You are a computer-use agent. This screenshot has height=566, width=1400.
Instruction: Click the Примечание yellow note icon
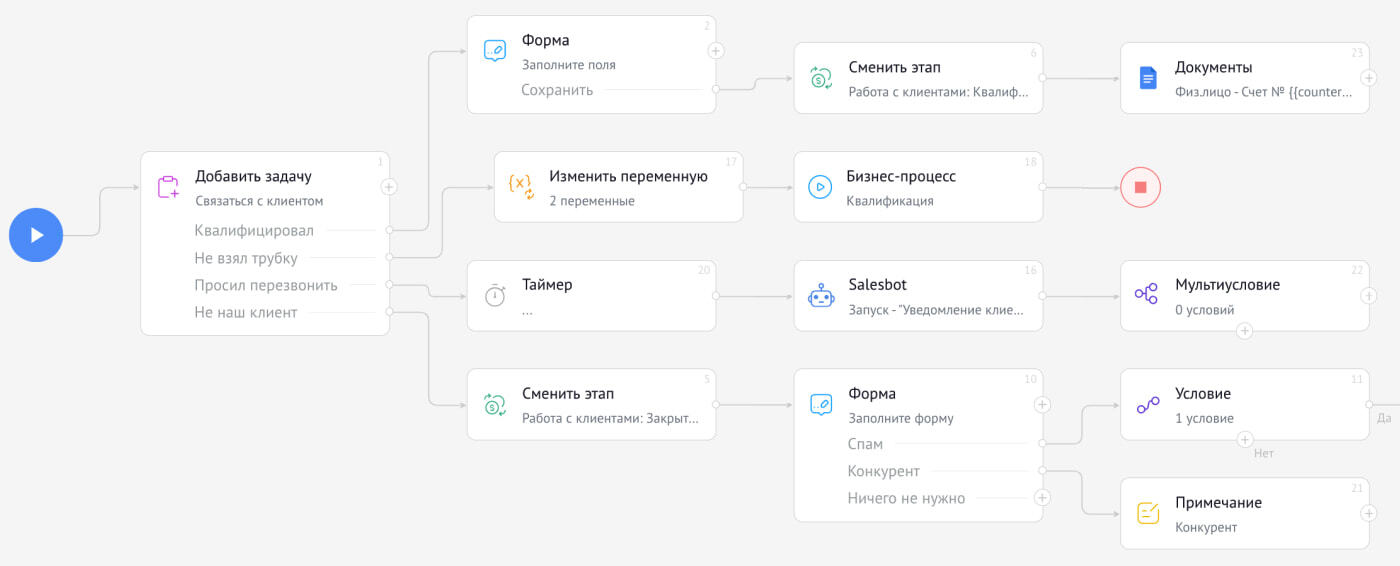[x=1148, y=514]
